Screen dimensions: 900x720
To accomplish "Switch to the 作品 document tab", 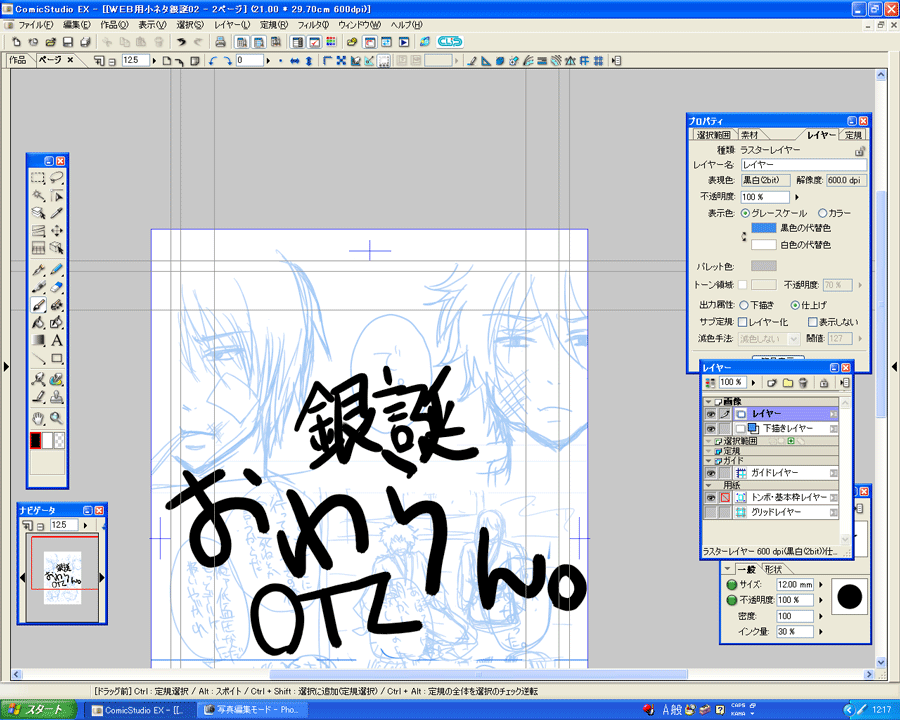I will click(x=18, y=60).
